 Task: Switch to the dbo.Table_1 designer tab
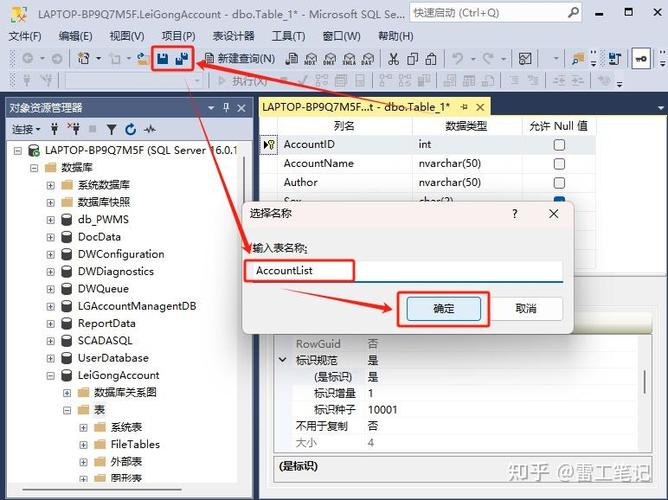(x=356, y=107)
